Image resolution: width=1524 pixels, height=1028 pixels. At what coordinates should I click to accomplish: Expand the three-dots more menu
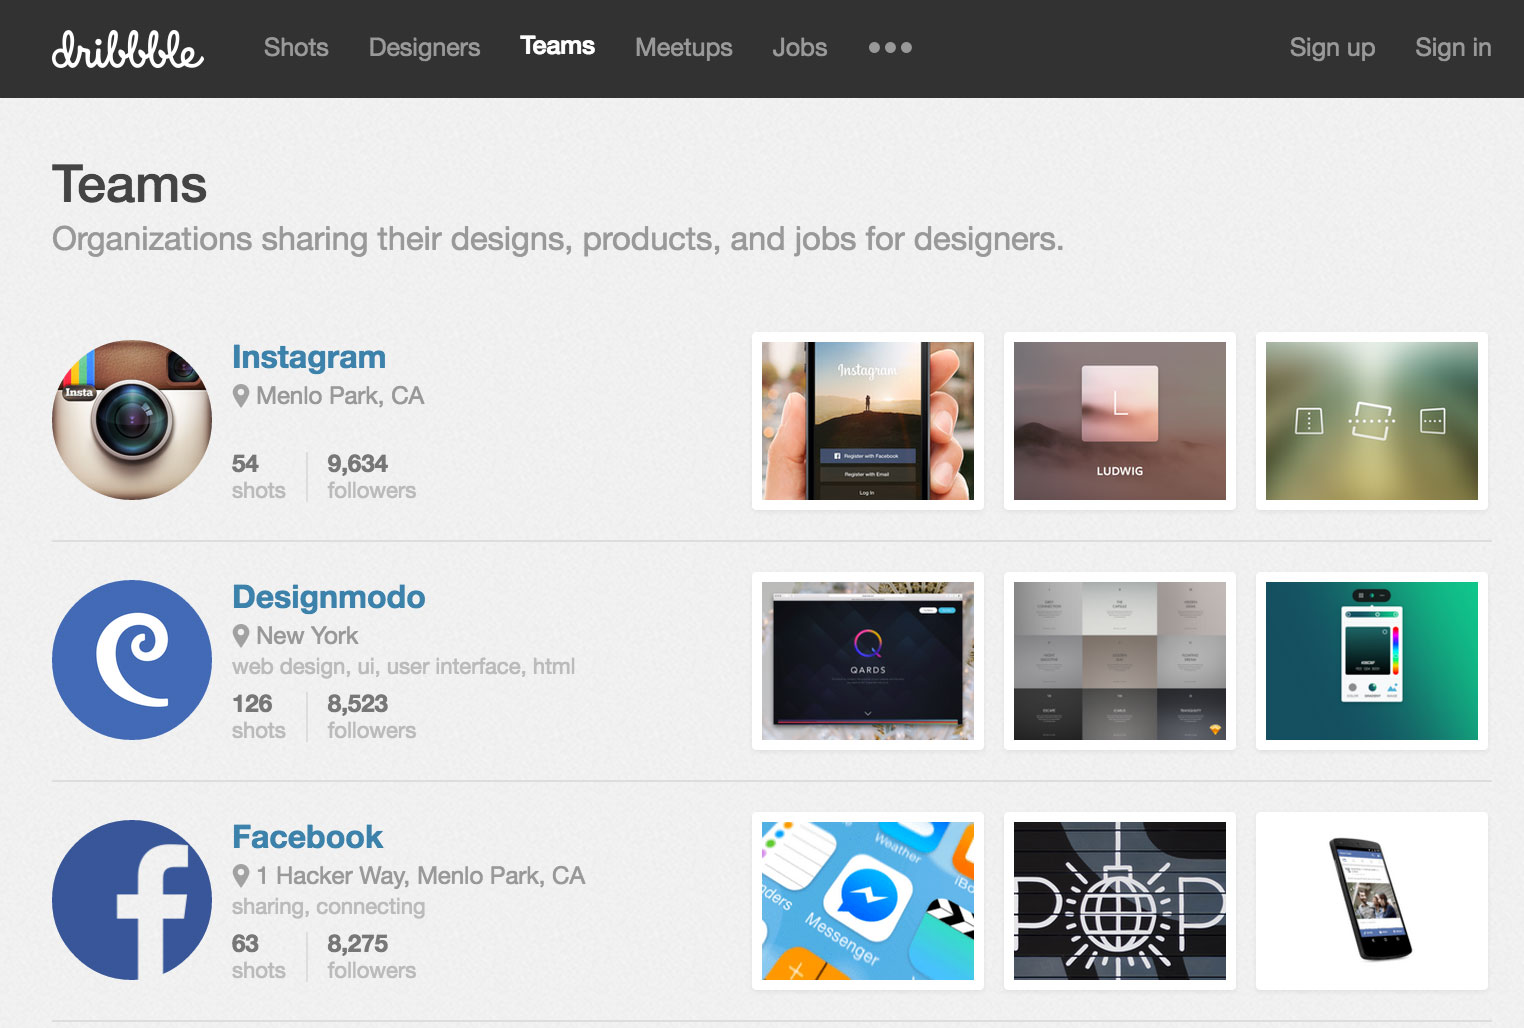(x=890, y=47)
